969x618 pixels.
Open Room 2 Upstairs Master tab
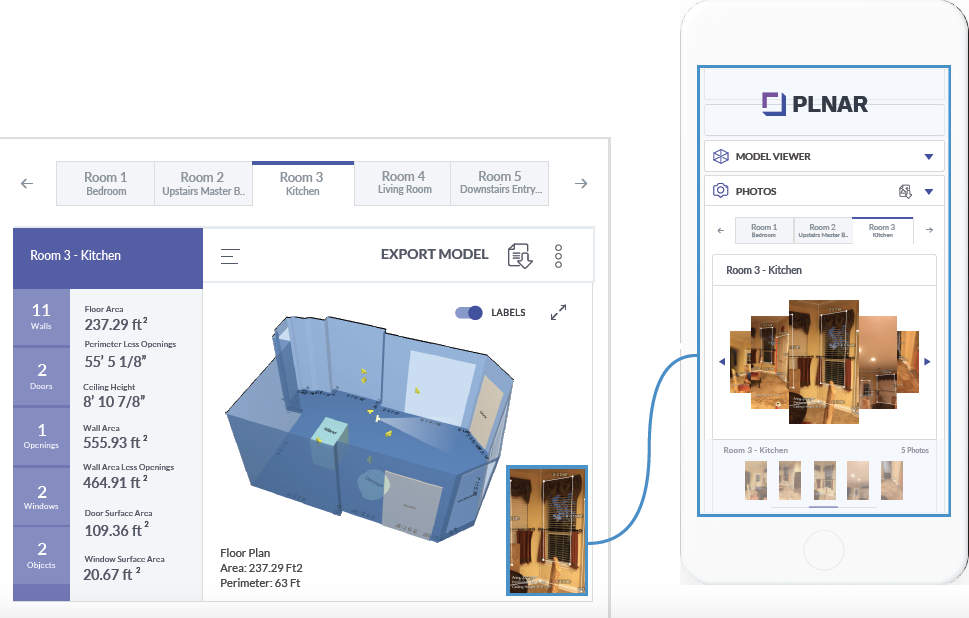click(x=203, y=183)
